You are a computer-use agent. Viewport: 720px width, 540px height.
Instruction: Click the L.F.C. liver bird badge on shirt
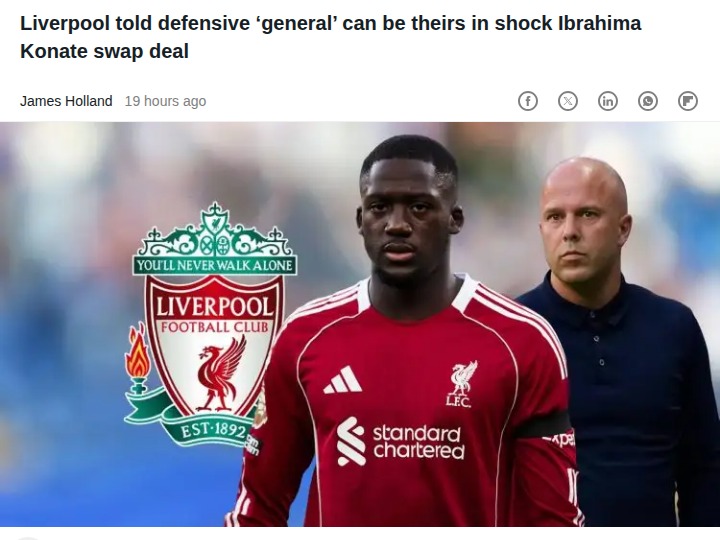(x=460, y=384)
